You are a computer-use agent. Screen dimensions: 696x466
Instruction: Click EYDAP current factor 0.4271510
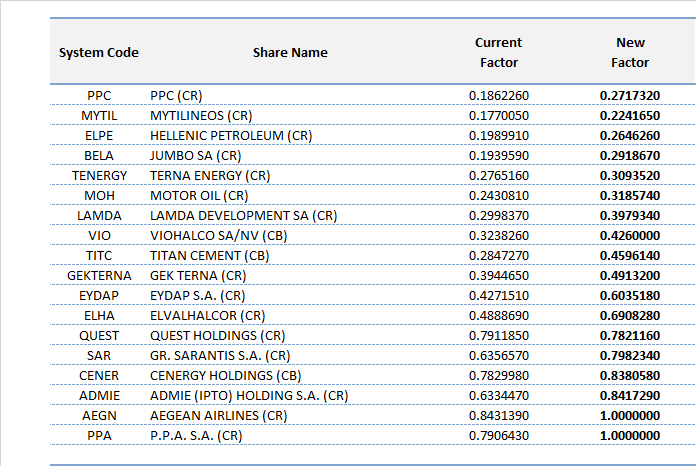coord(498,296)
